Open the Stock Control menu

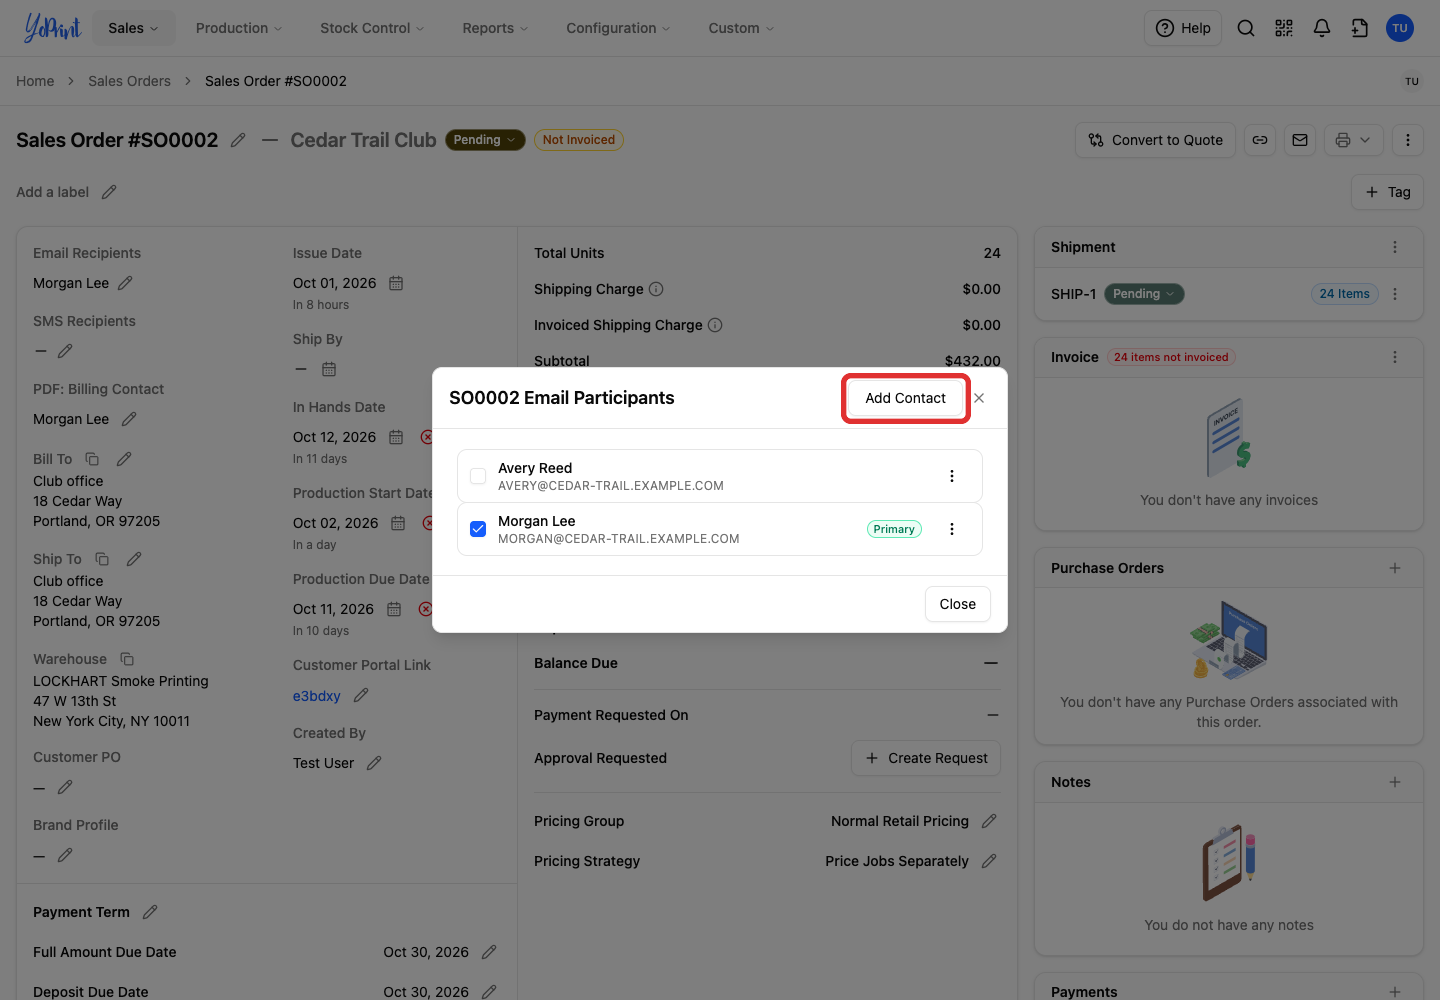[372, 28]
